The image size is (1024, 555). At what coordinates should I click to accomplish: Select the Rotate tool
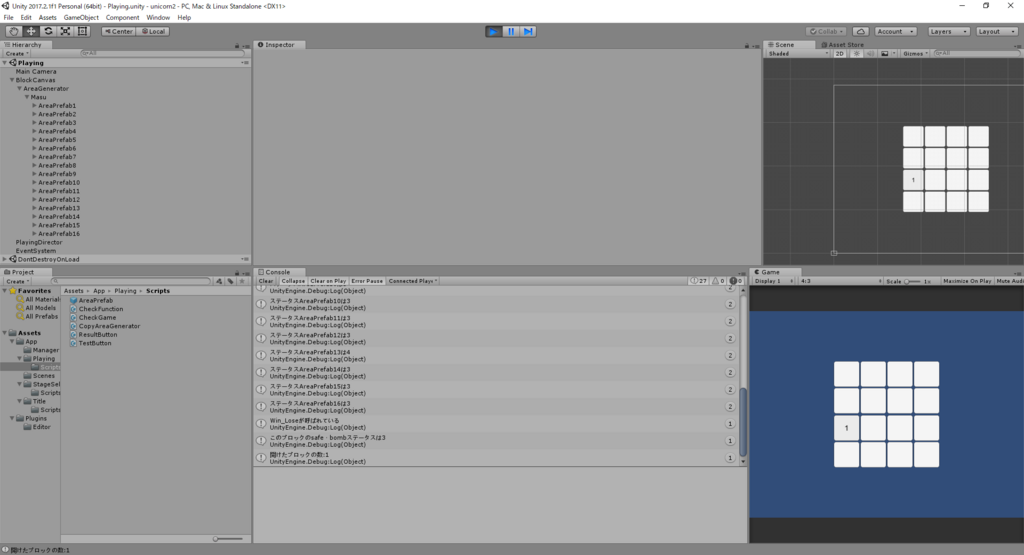point(48,31)
